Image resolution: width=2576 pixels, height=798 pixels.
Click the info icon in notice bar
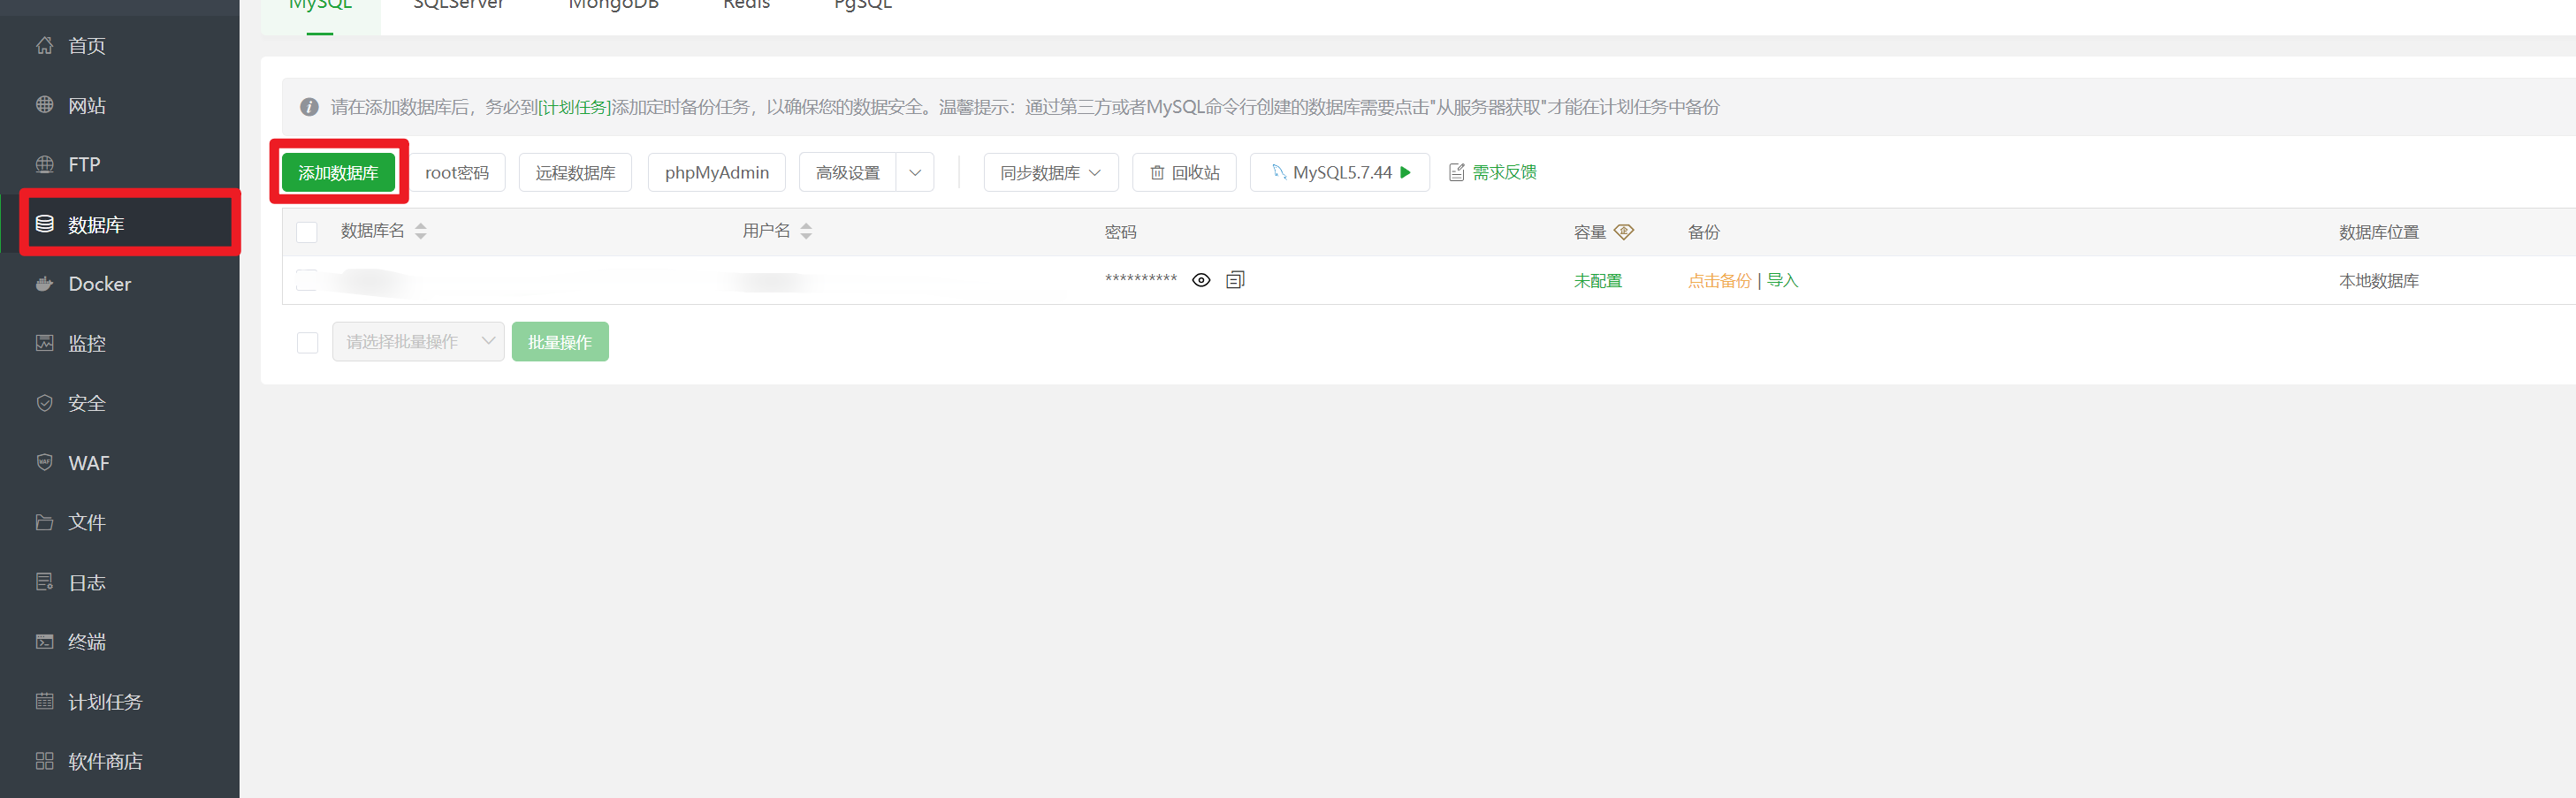click(x=309, y=107)
